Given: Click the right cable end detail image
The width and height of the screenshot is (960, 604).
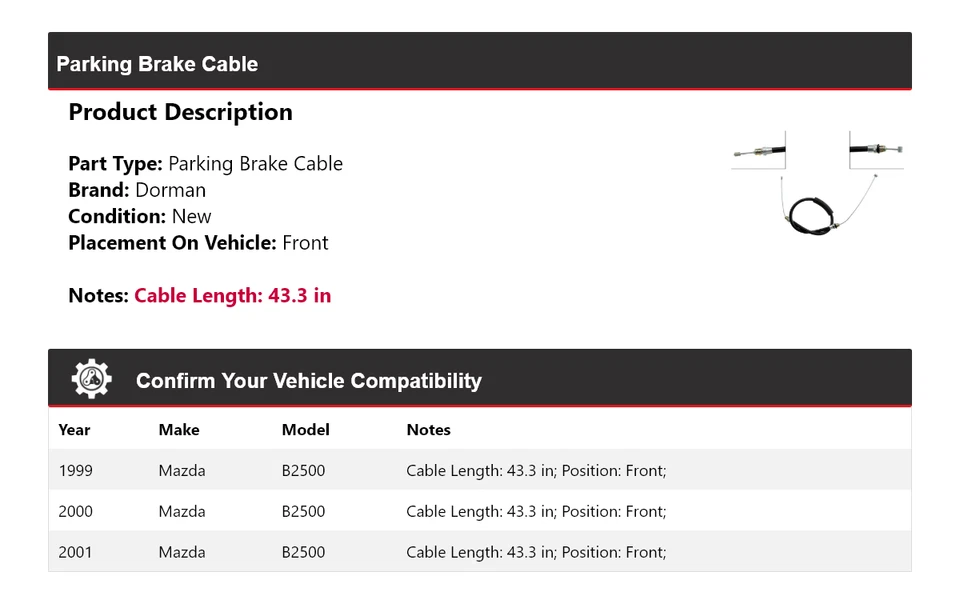Looking at the screenshot, I should [876, 151].
